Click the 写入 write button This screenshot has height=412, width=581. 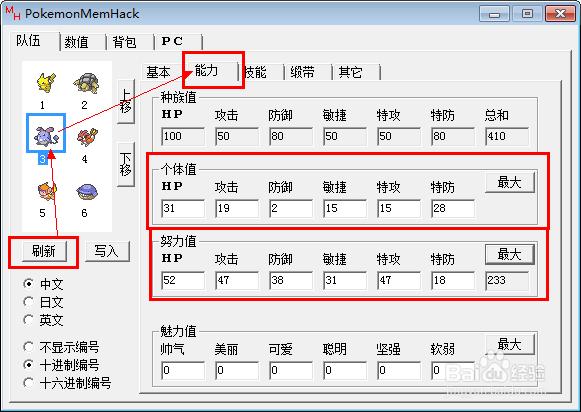click(107, 251)
